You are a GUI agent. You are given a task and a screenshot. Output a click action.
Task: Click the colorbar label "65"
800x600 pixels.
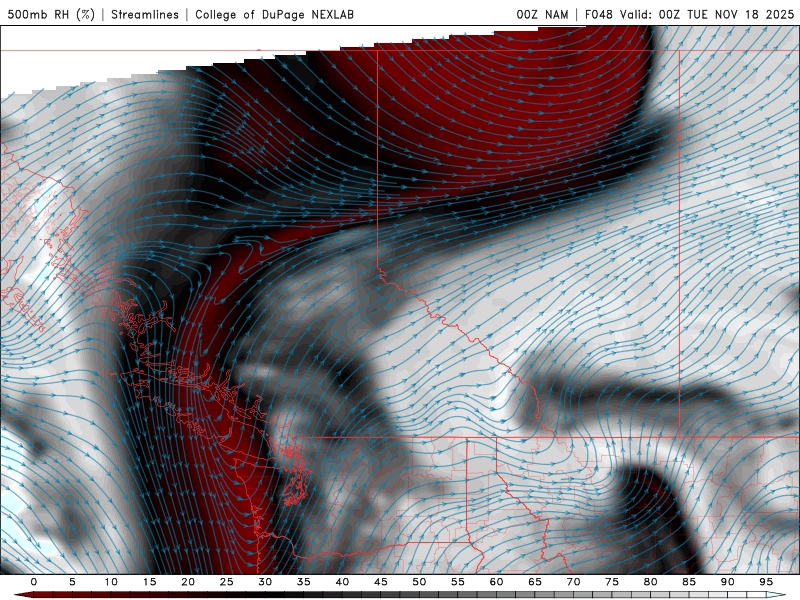coord(535,582)
